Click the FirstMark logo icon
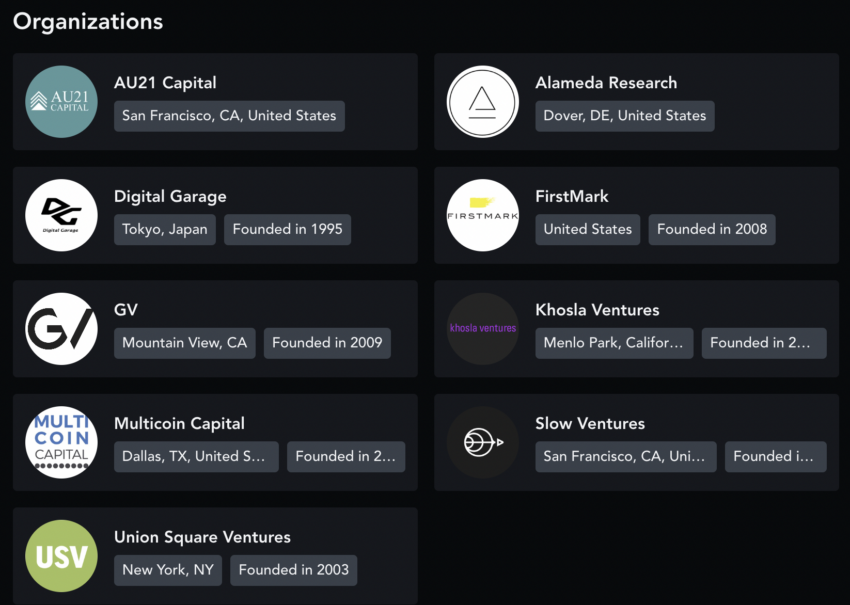This screenshot has width=850, height=605. pyautogui.click(x=482, y=215)
